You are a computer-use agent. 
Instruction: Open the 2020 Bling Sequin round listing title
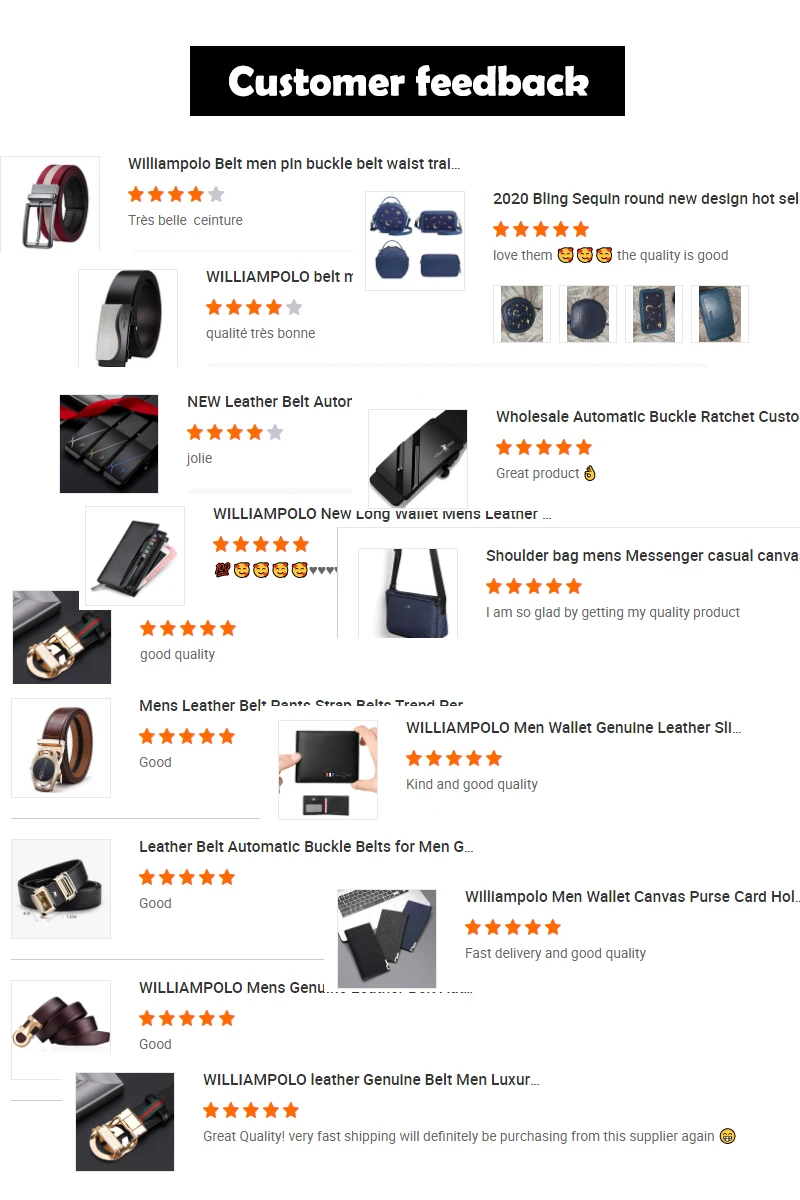click(x=646, y=199)
